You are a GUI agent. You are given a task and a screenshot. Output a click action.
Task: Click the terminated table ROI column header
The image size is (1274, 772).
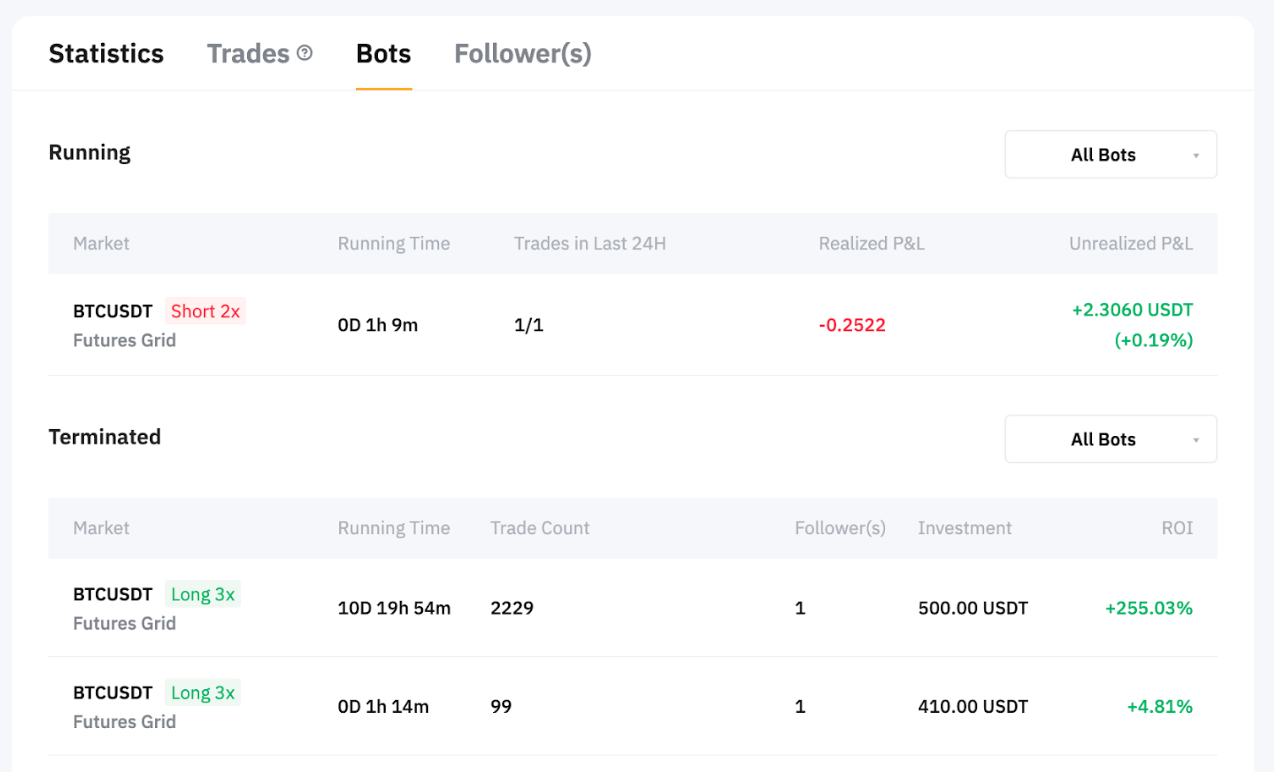pyautogui.click(x=1177, y=528)
